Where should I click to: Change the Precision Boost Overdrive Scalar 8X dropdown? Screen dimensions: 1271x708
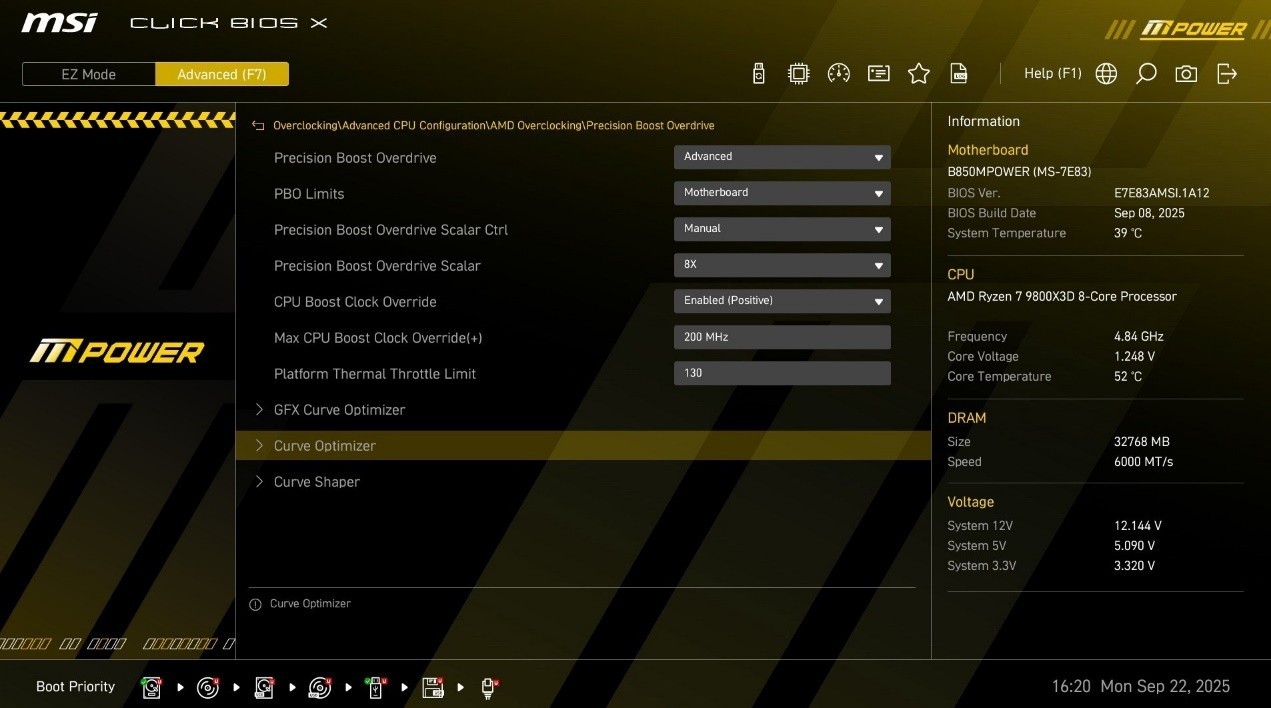(x=781, y=265)
